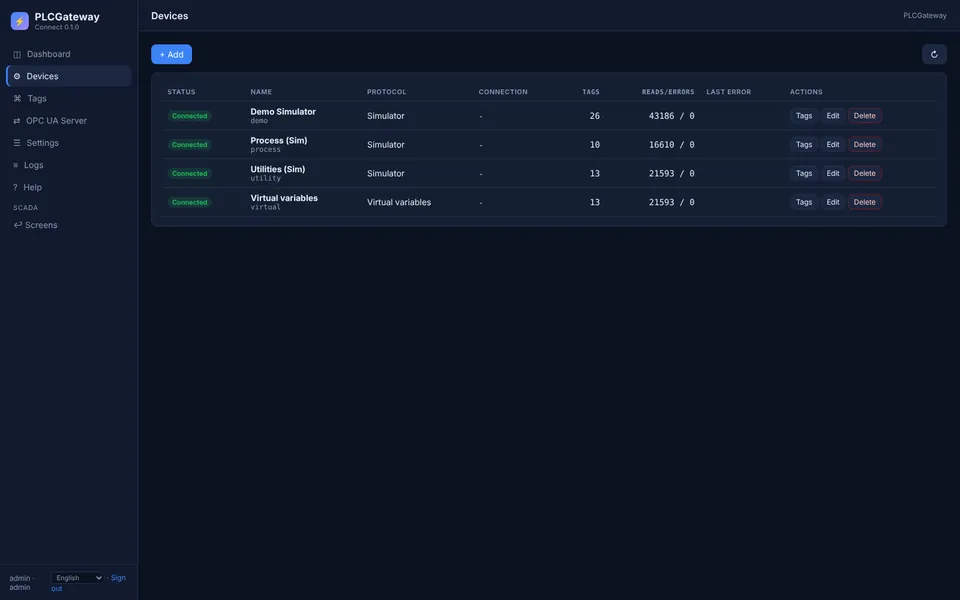960x600 pixels.
Task: Click the Connected badge for Utilities (Sim)
Action: pyautogui.click(x=190, y=173)
